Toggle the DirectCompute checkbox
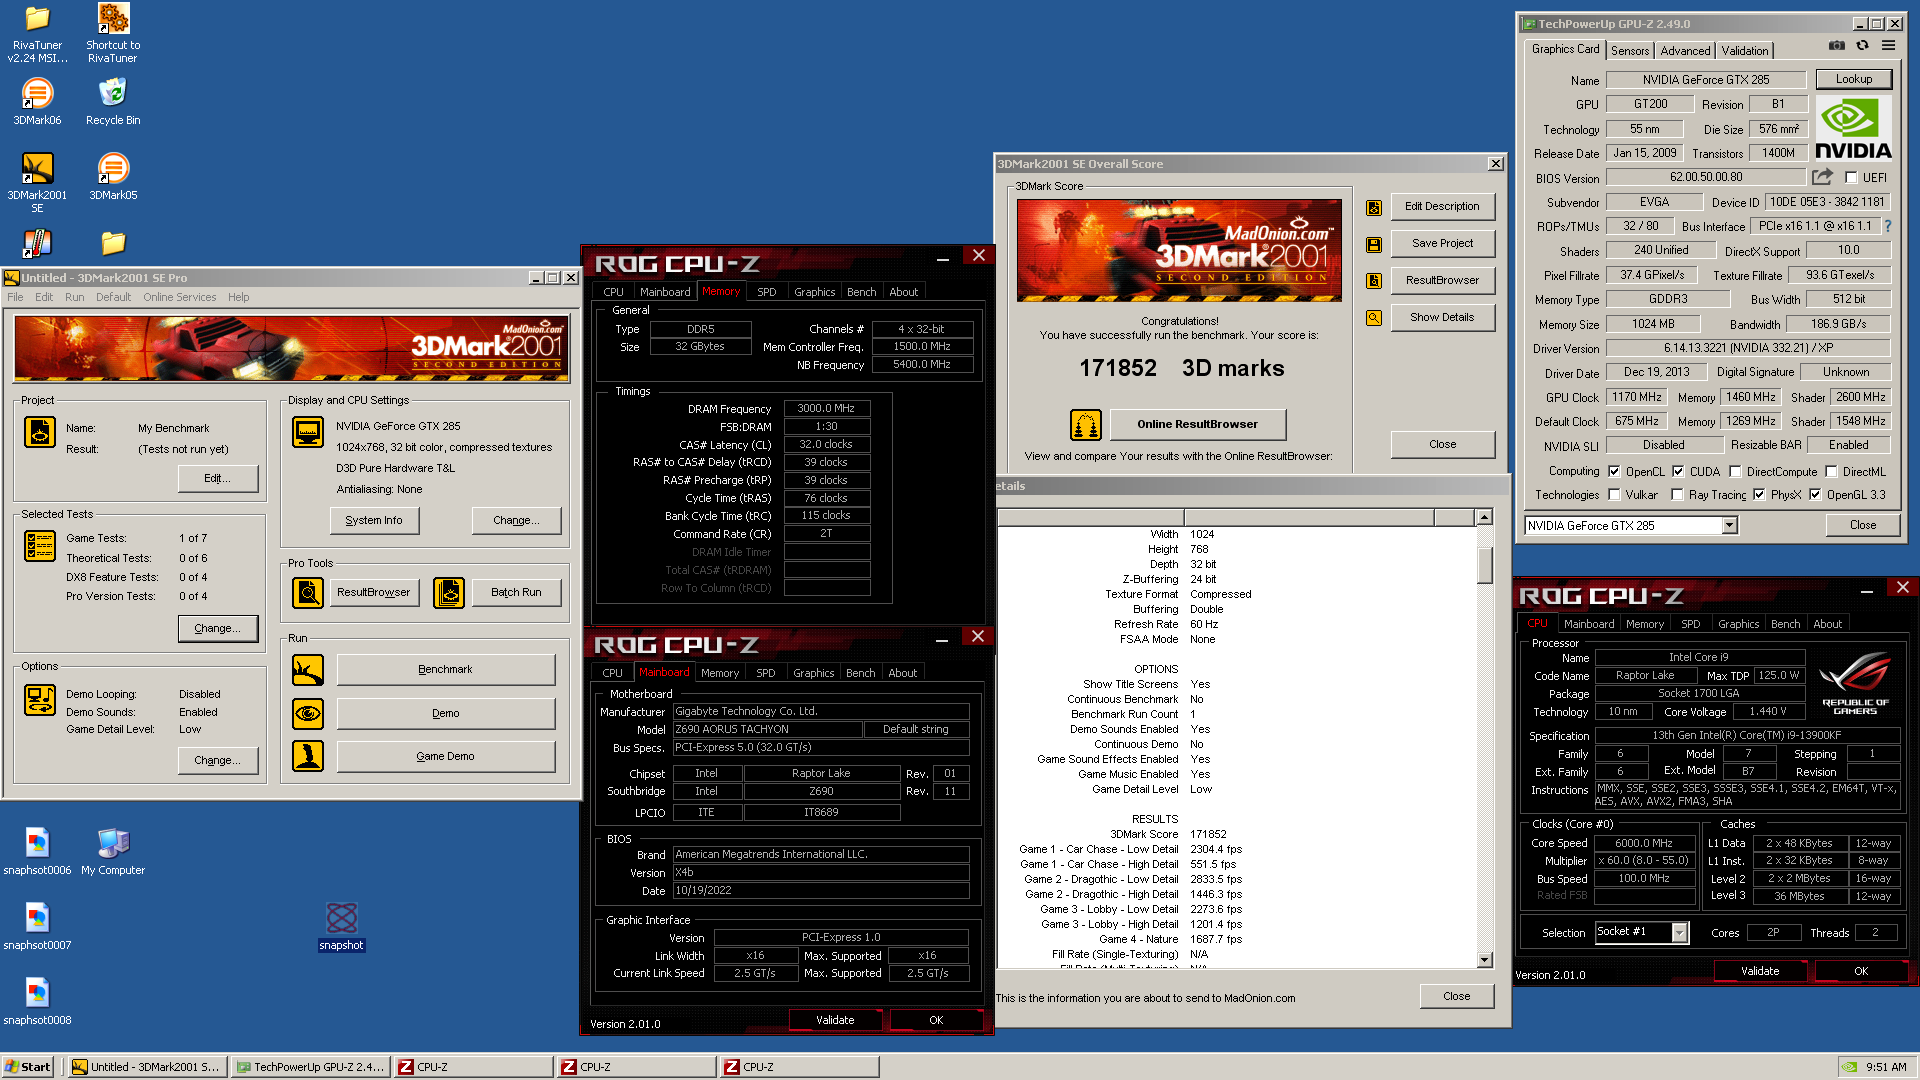Image resolution: width=1920 pixels, height=1080 pixels. (x=1735, y=471)
